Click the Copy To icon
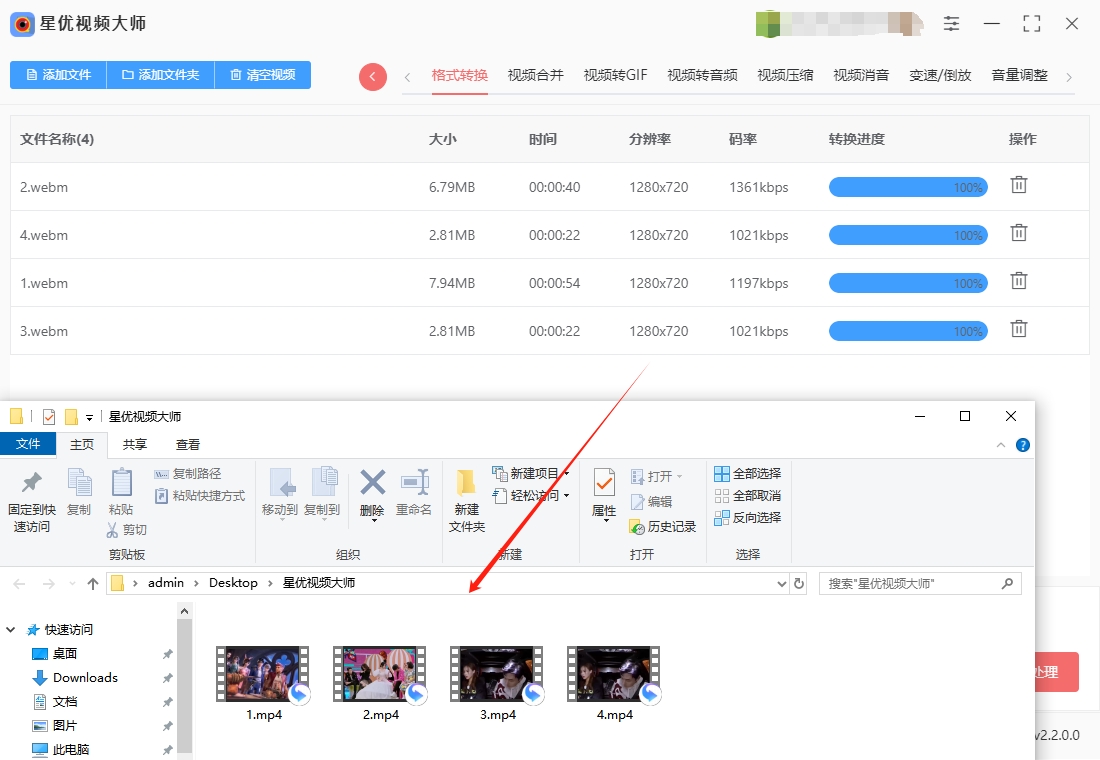This screenshot has width=1100, height=760. [x=324, y=484]
